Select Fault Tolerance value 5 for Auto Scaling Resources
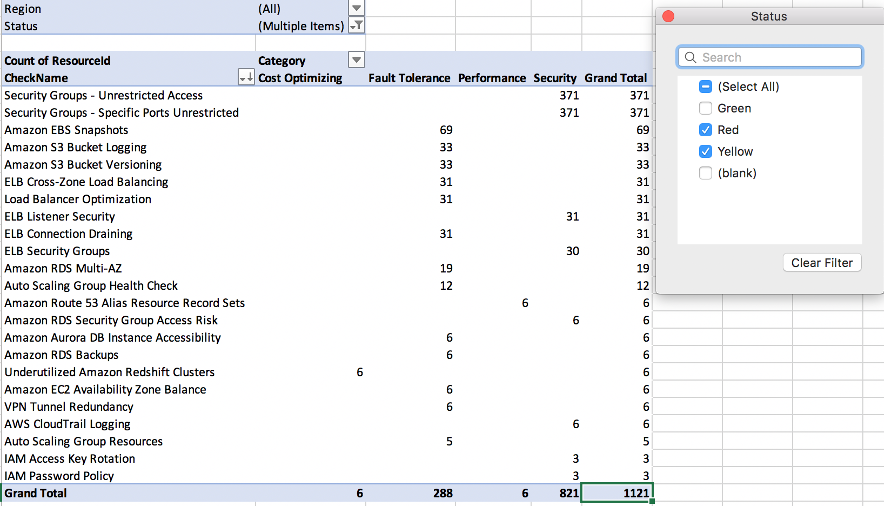 tap(449, 442)
